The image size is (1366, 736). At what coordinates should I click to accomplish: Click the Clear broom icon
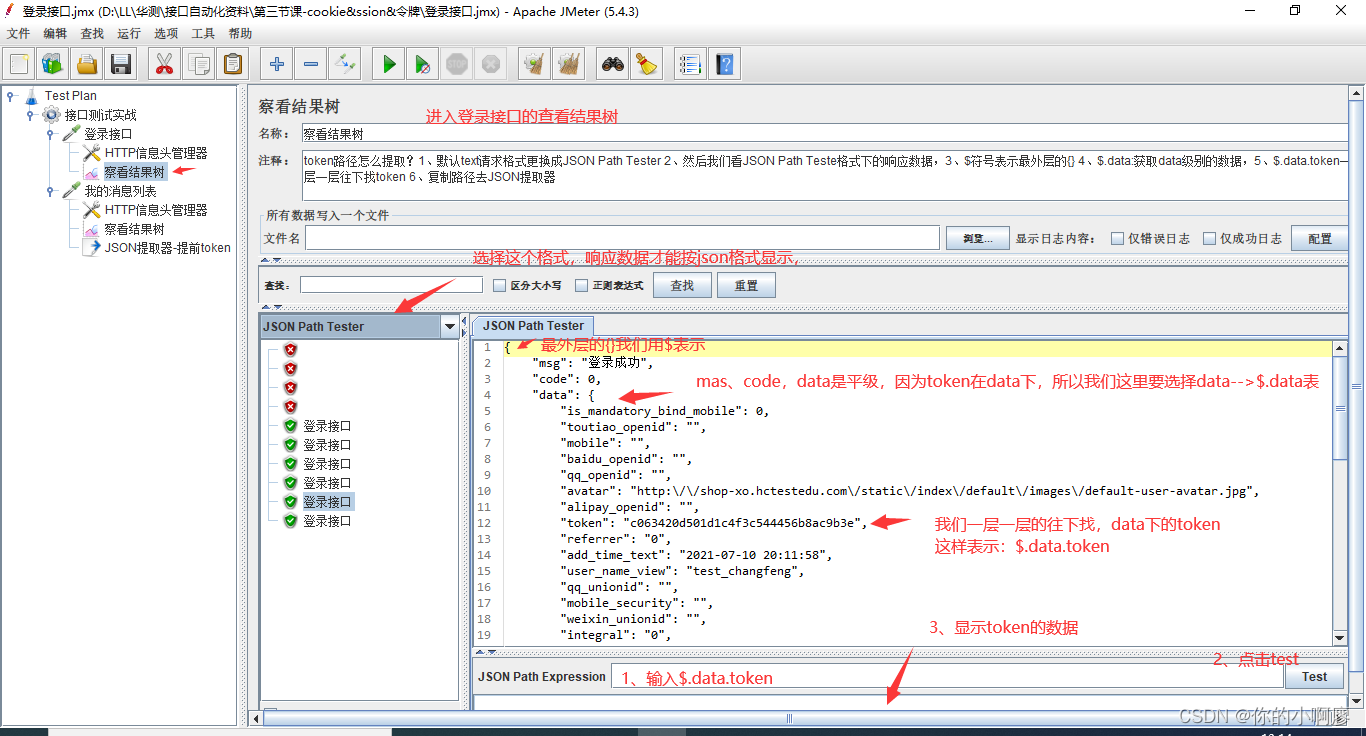click(535, 64)
